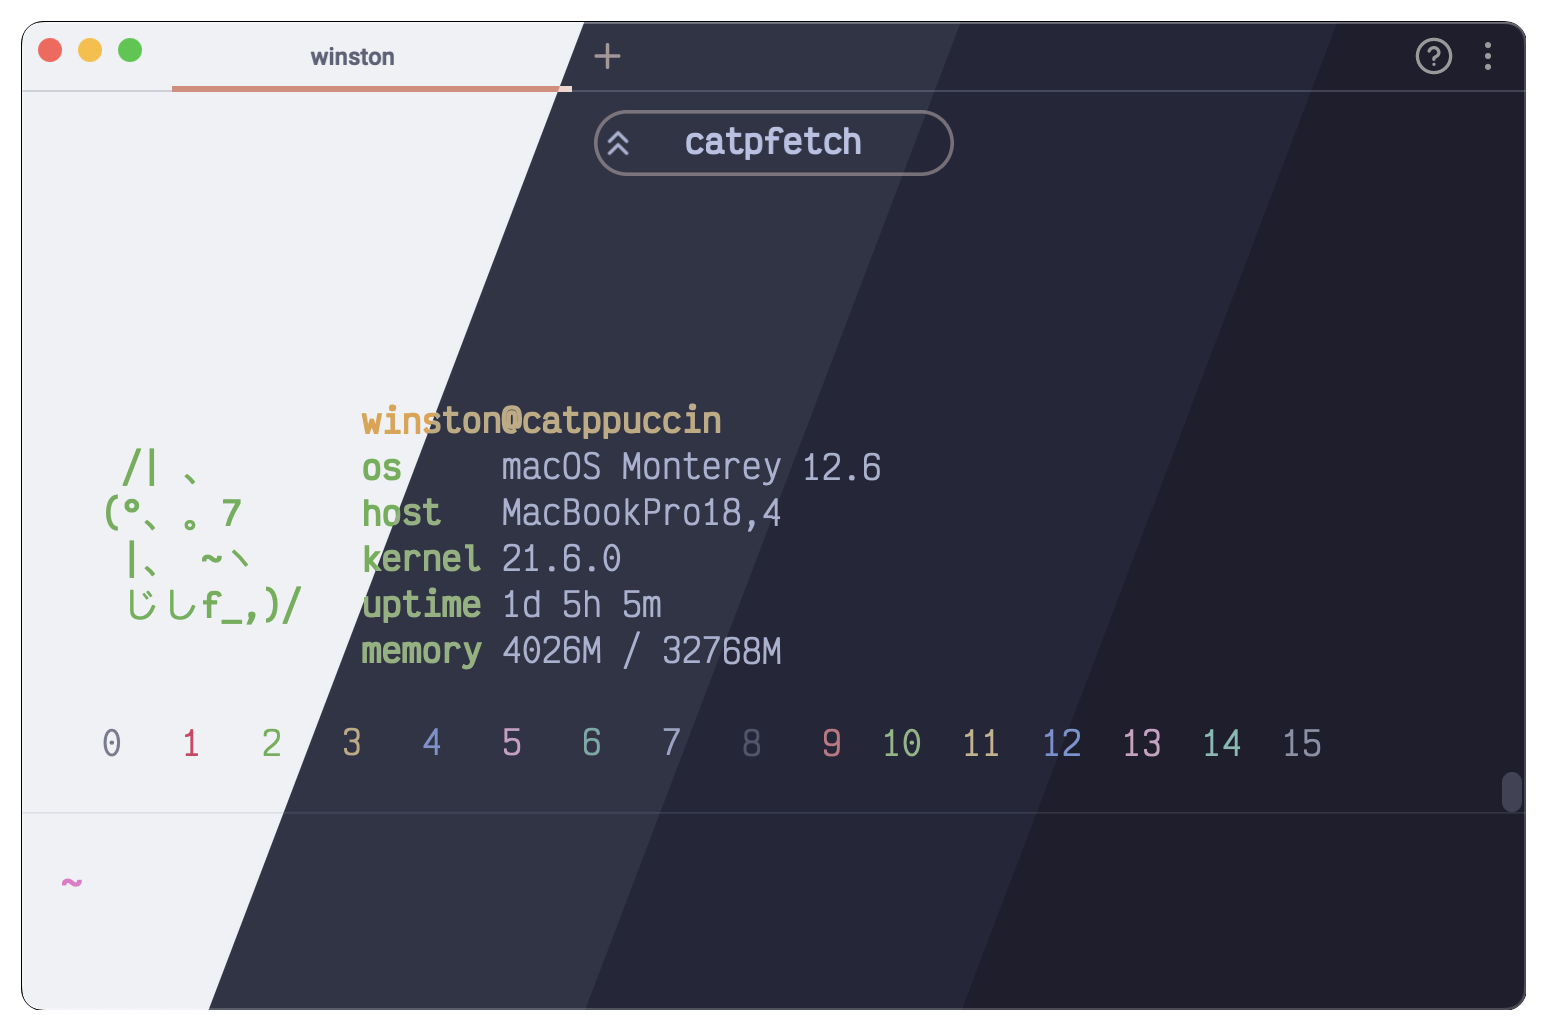Click the macOS Monterey 12.6 value
This screenshot has height=1030, width=1546.
[x=691, y=467]
